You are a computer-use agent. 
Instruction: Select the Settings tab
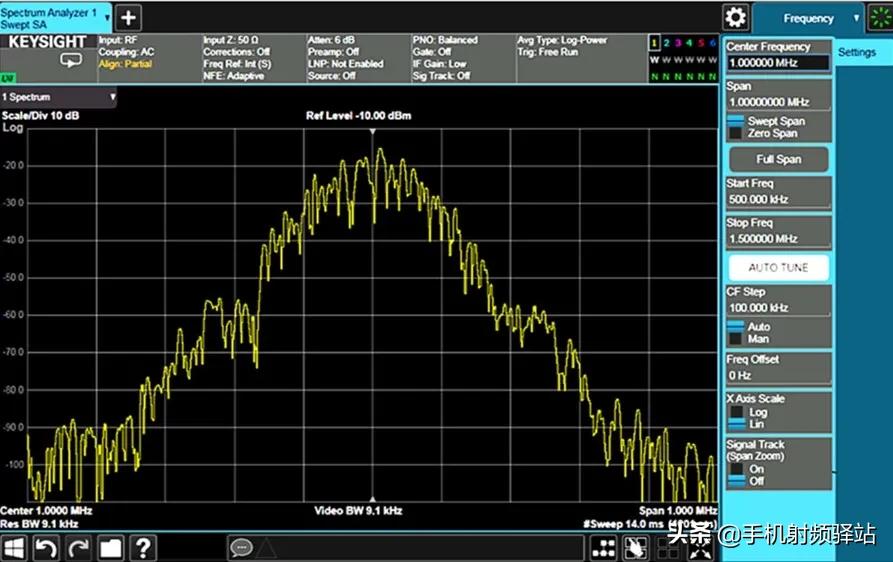tap(857, 52)
